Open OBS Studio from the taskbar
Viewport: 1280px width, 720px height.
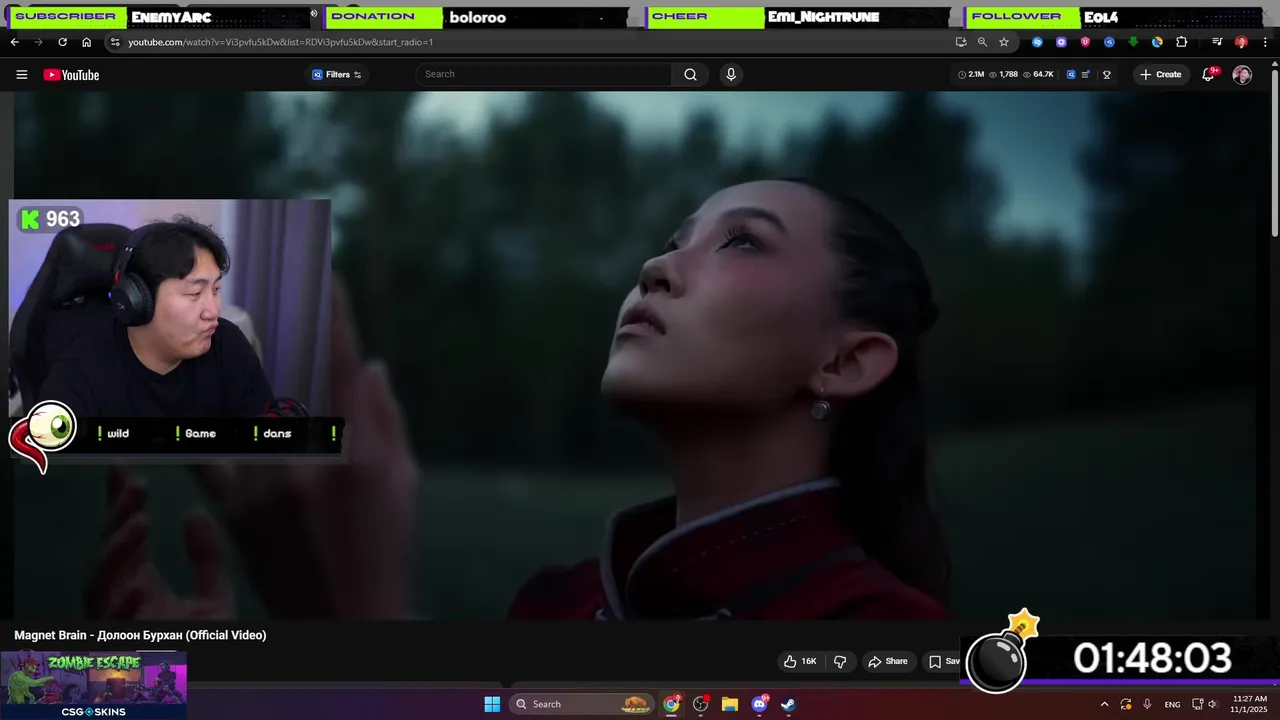pyautogui.click(x=701, y=704)
